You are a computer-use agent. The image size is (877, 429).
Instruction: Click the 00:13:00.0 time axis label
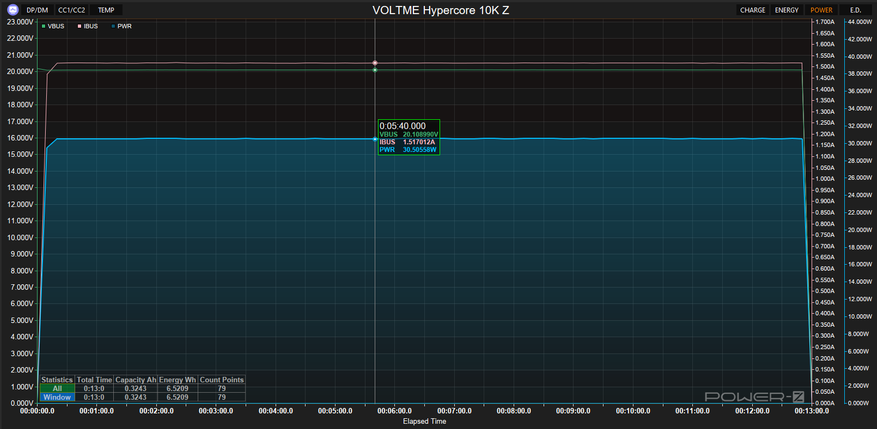point(812,411)
